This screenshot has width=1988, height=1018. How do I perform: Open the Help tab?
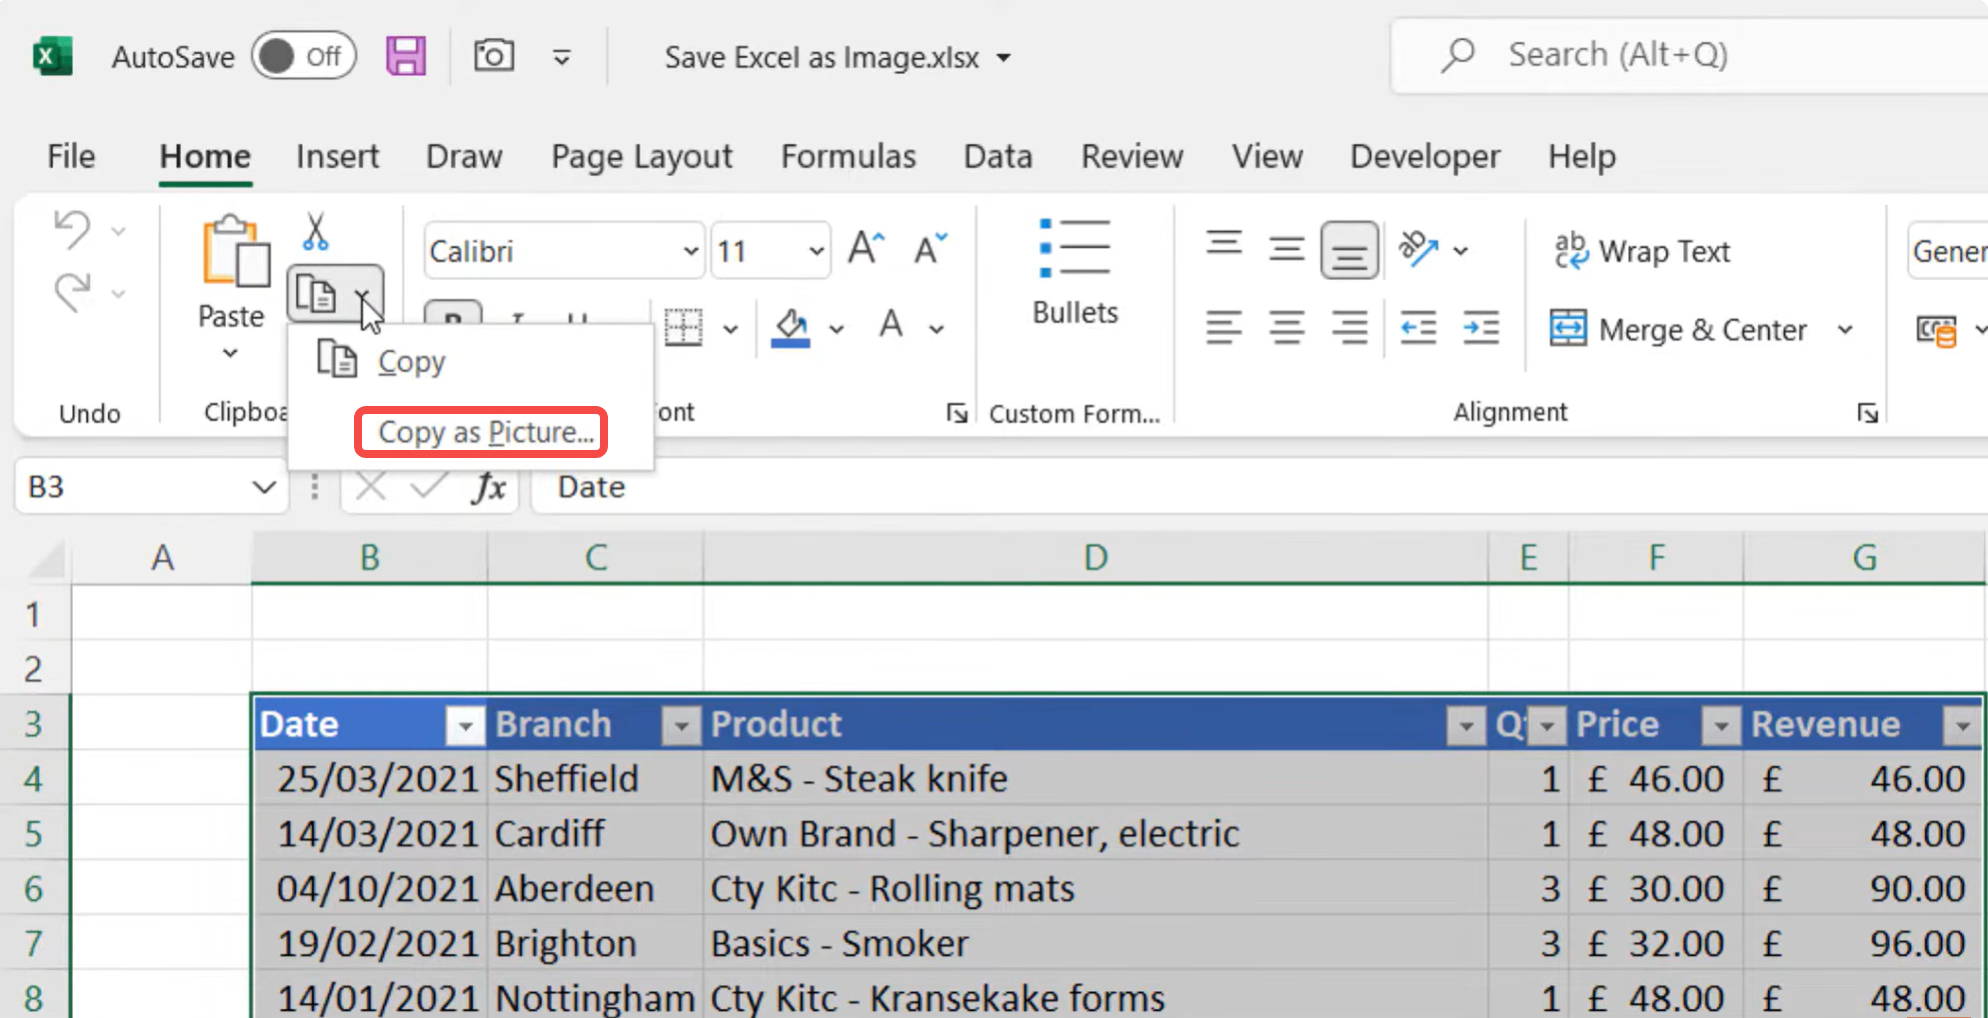(x=1582, y=156)
